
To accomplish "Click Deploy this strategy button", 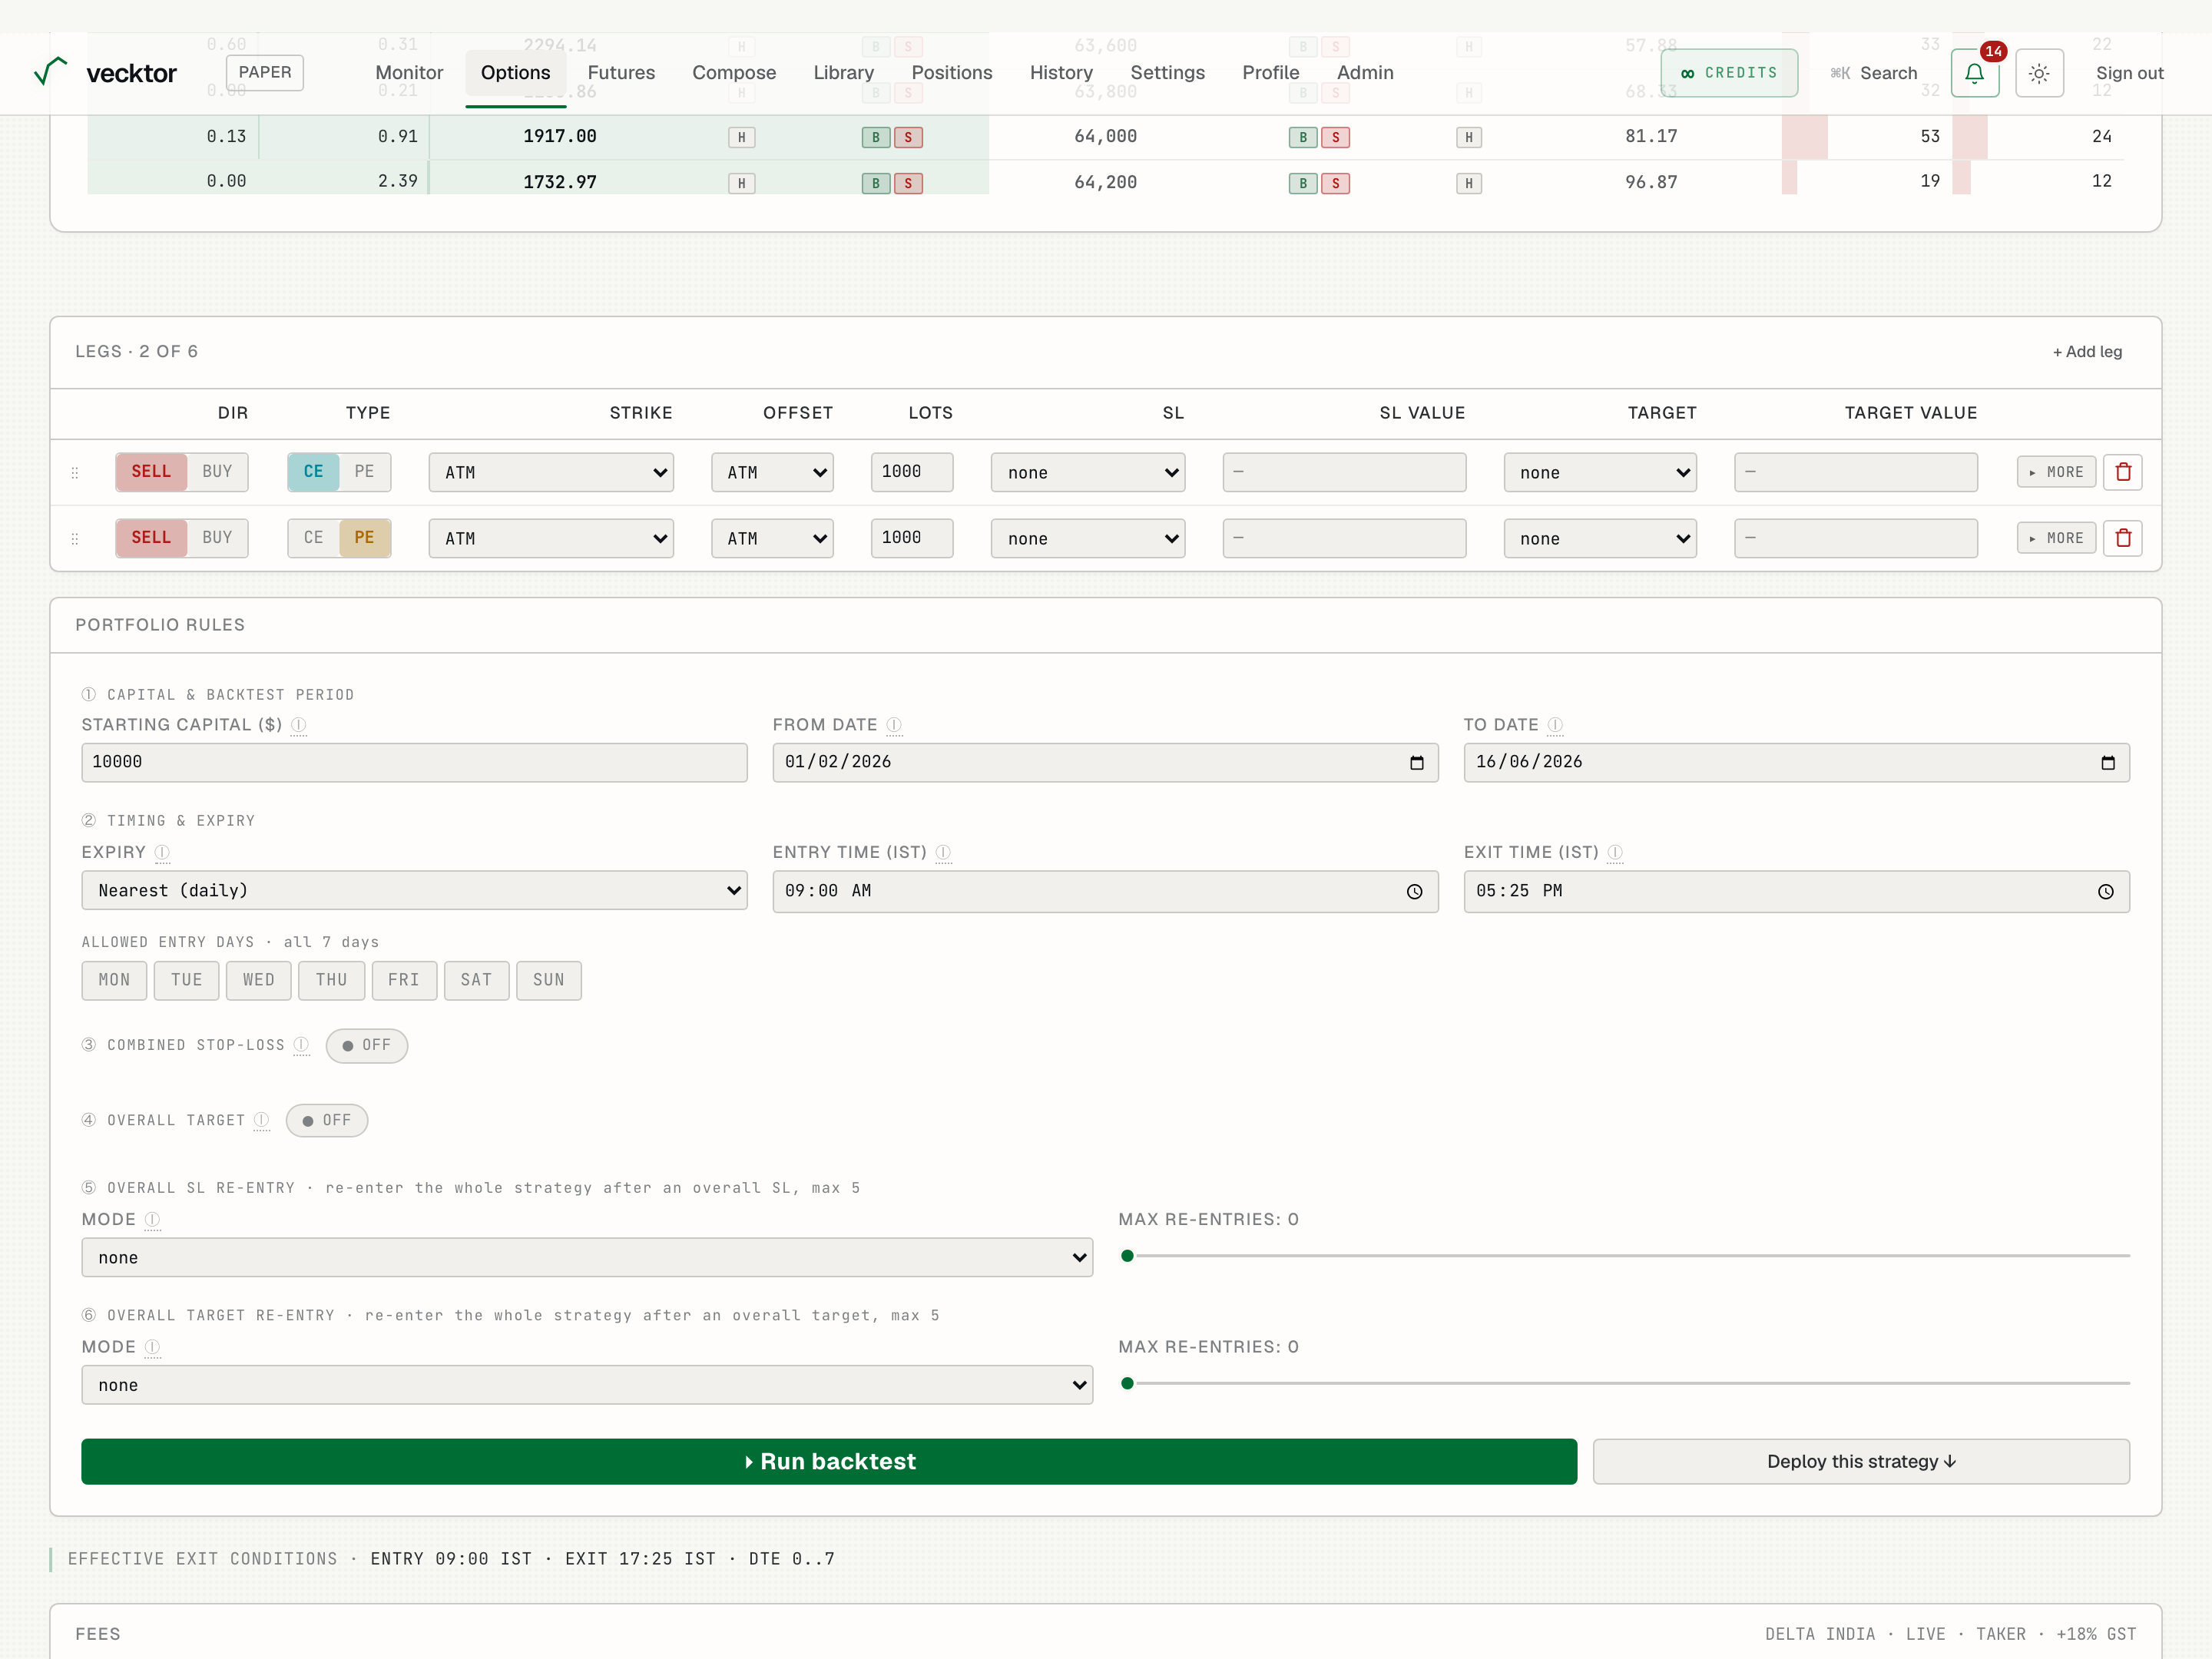I will pyautogui.click(x=1861, y=1462).
